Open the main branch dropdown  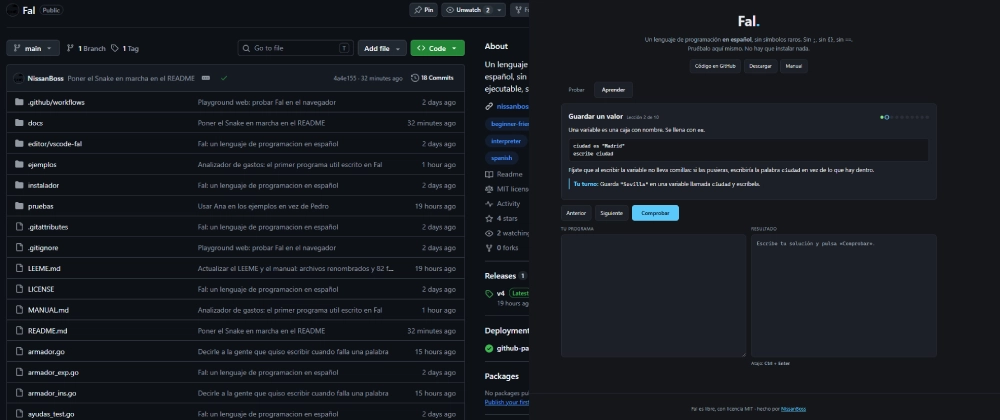pyautogui.click(x=33, y=48)
